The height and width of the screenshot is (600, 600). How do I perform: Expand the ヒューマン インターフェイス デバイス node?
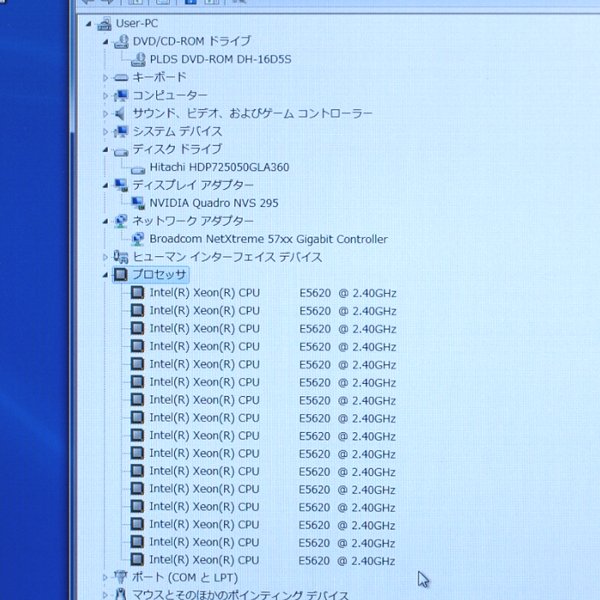coord(106,257)
